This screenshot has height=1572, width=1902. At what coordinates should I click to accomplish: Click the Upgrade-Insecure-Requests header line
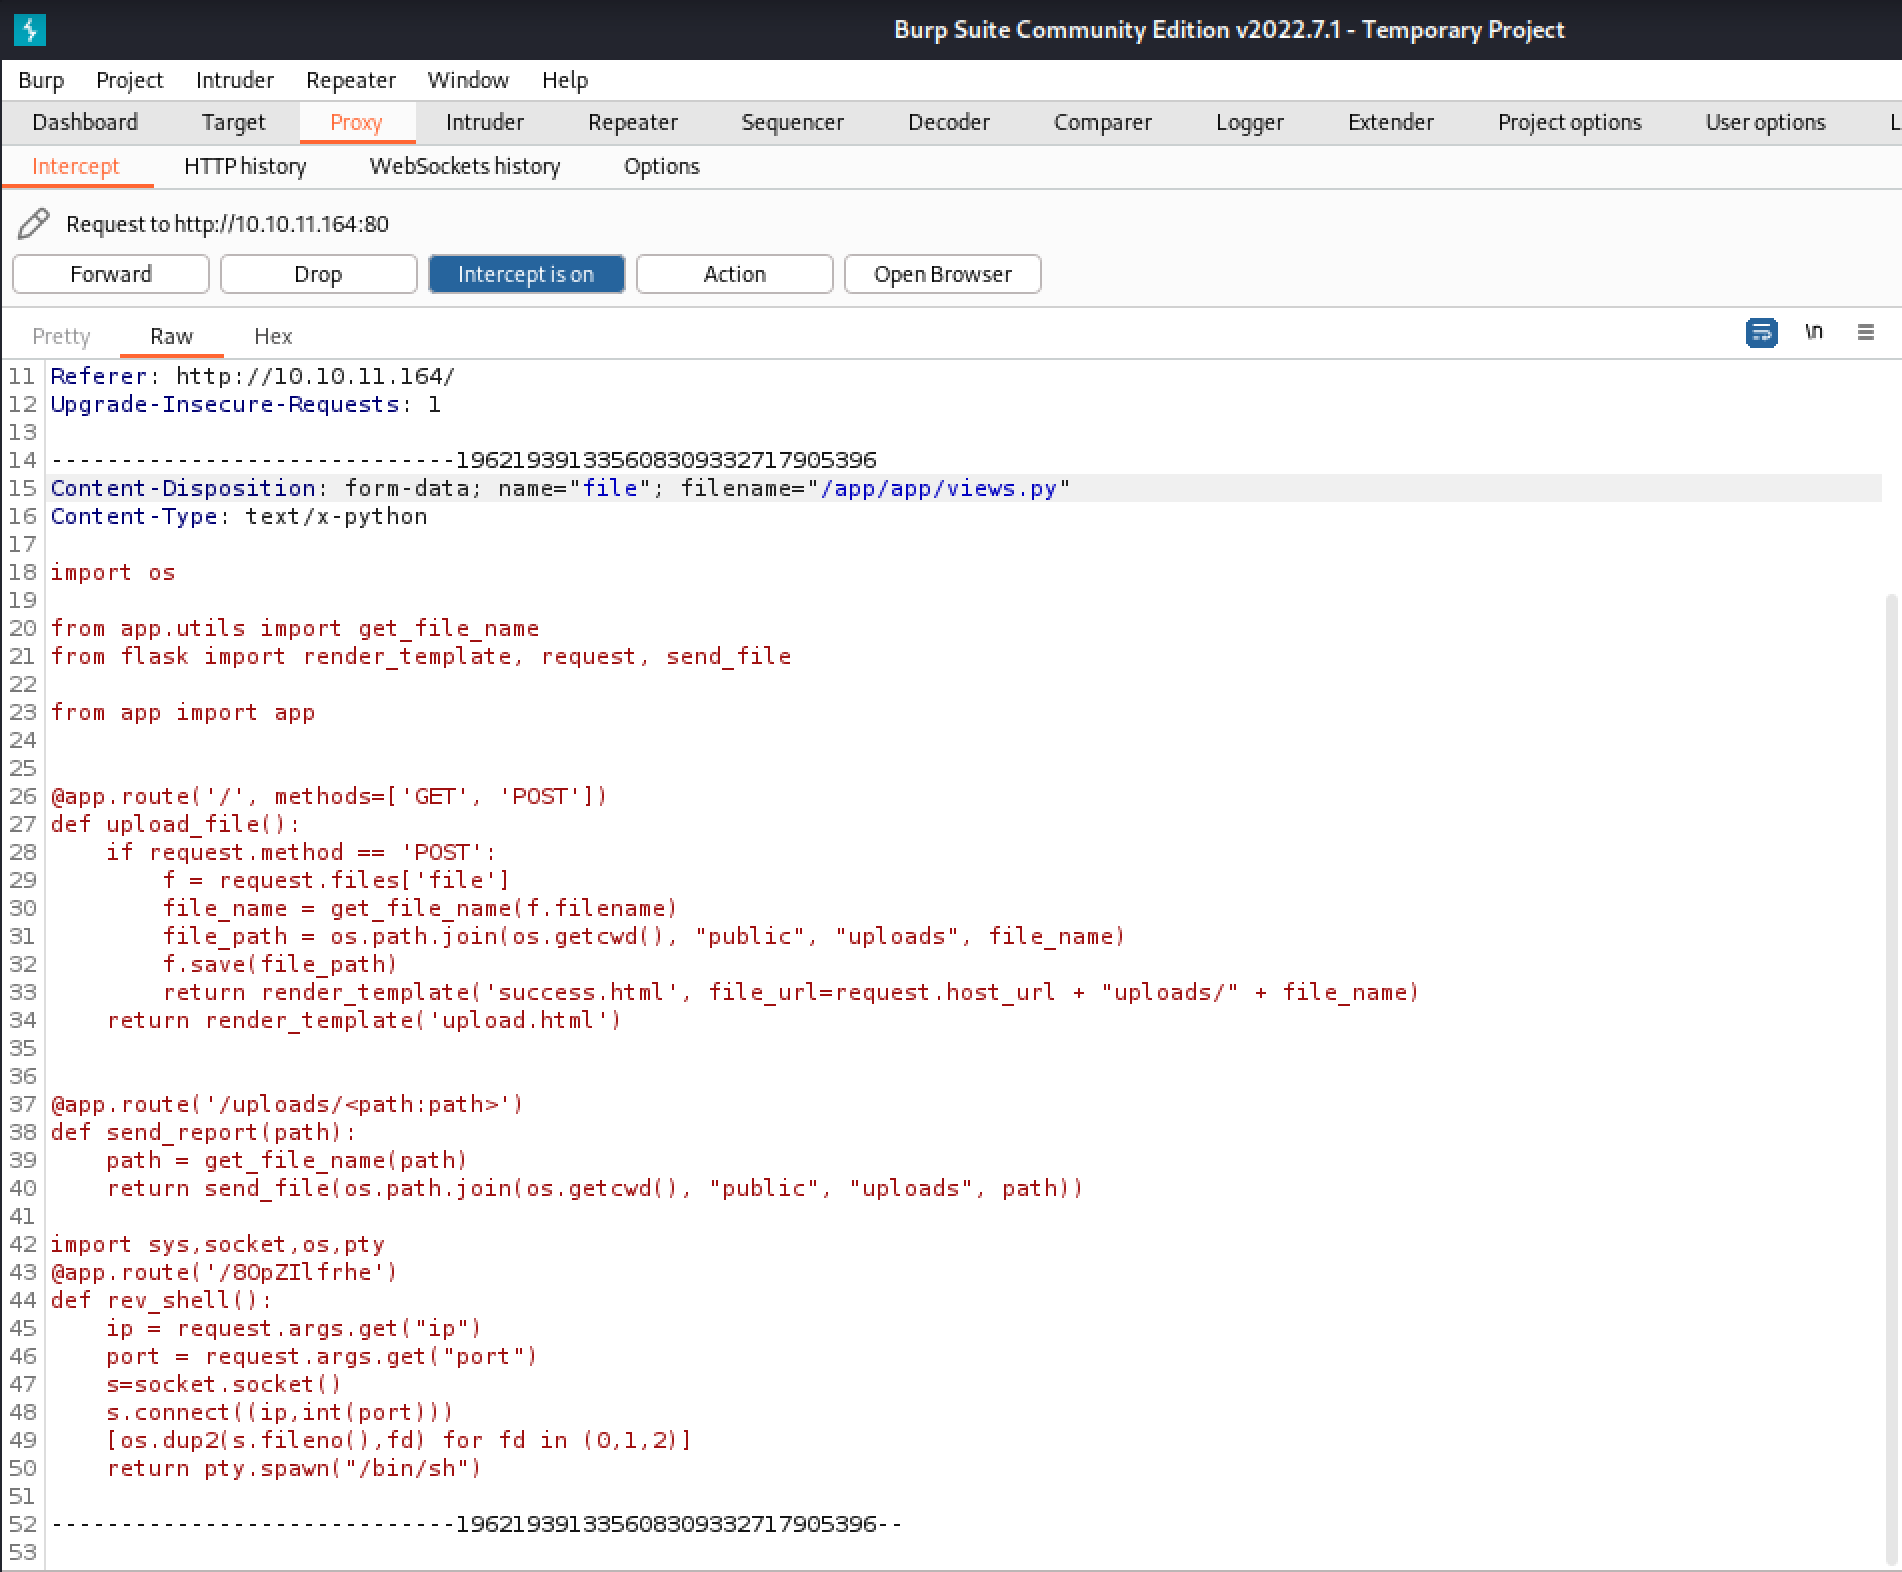tap(246, 404)
